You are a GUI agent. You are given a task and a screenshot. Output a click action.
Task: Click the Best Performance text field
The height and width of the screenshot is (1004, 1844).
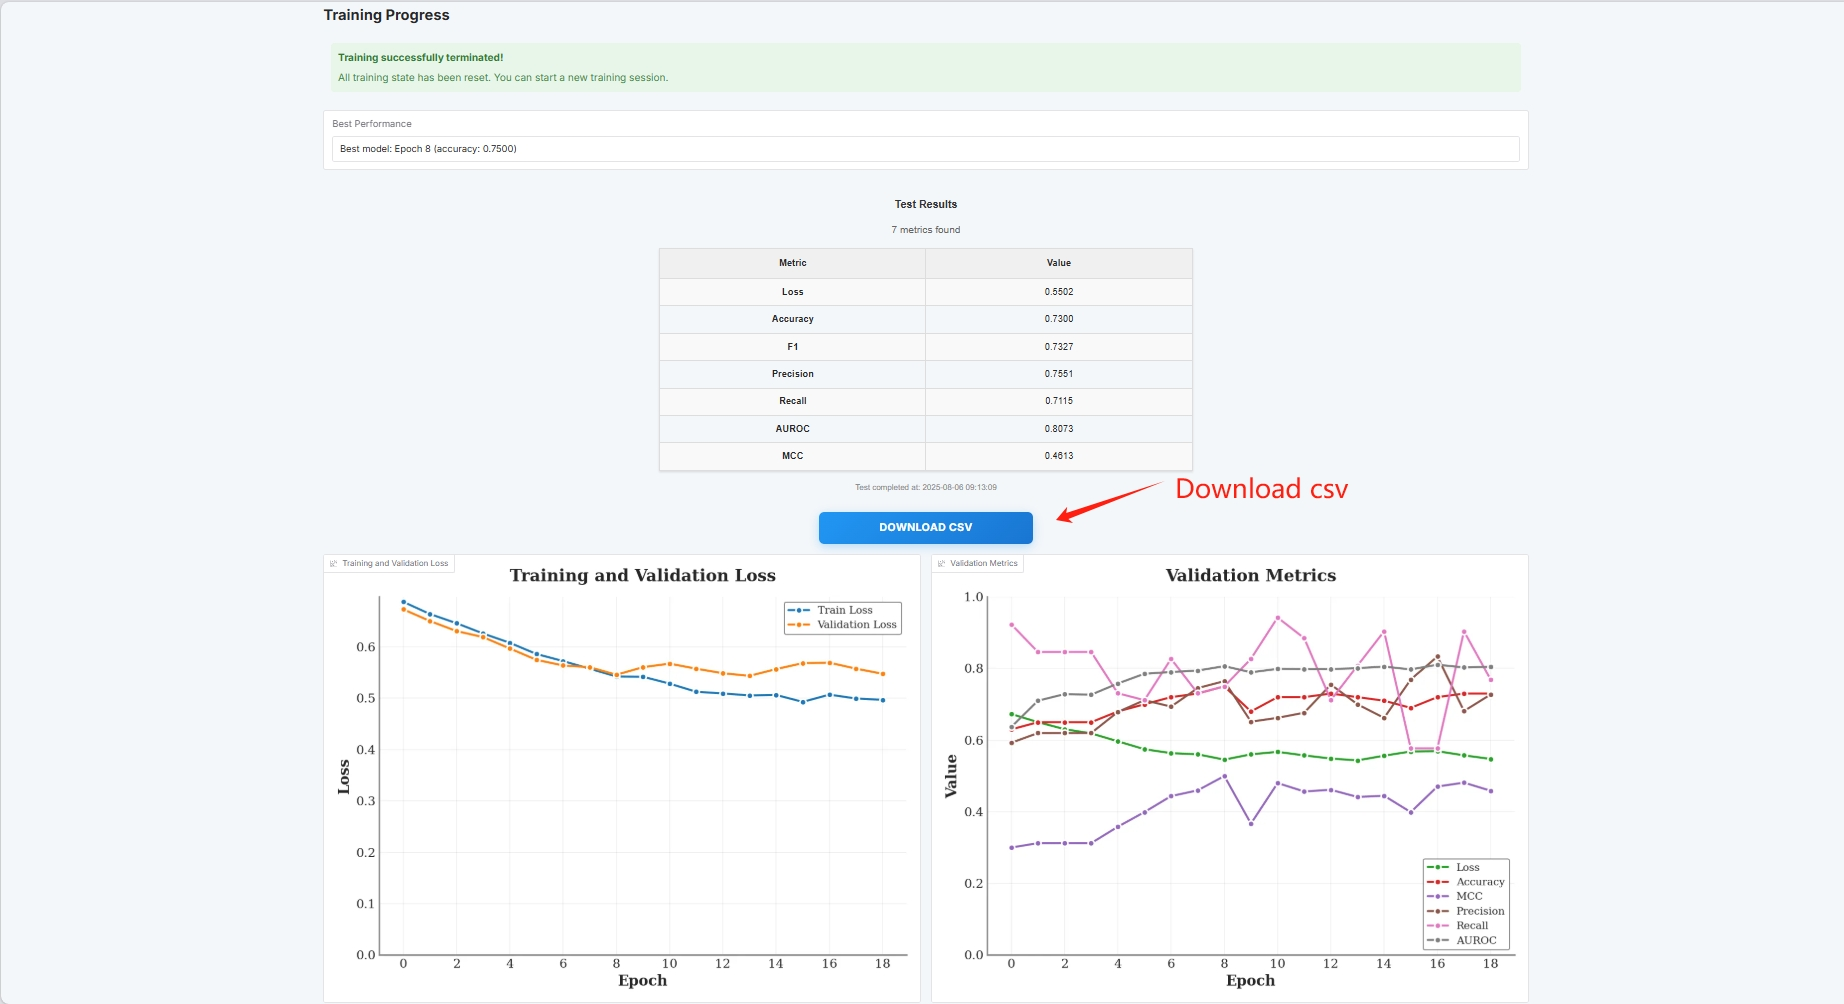(x=925, y=149)
